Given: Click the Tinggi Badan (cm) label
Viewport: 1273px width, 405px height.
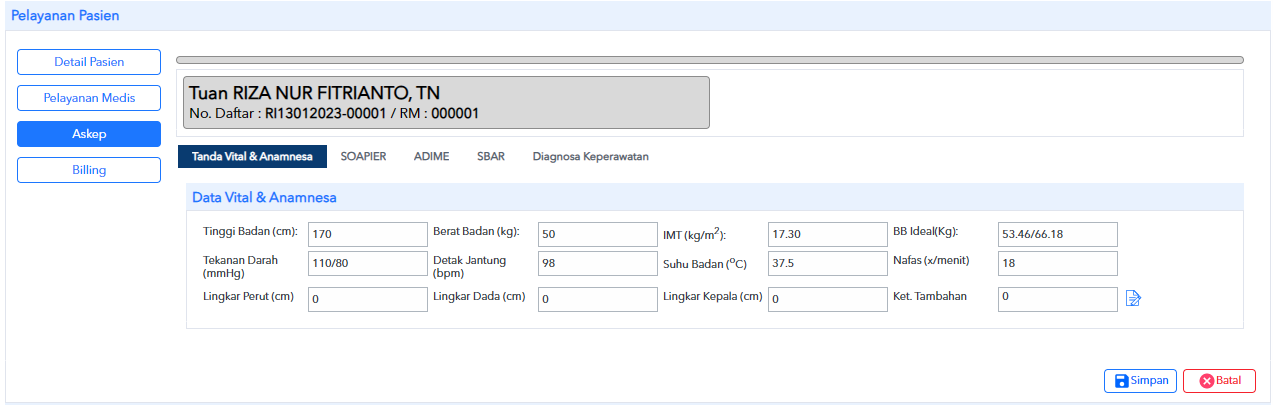Looking at the screenshot, I should 250,231.
